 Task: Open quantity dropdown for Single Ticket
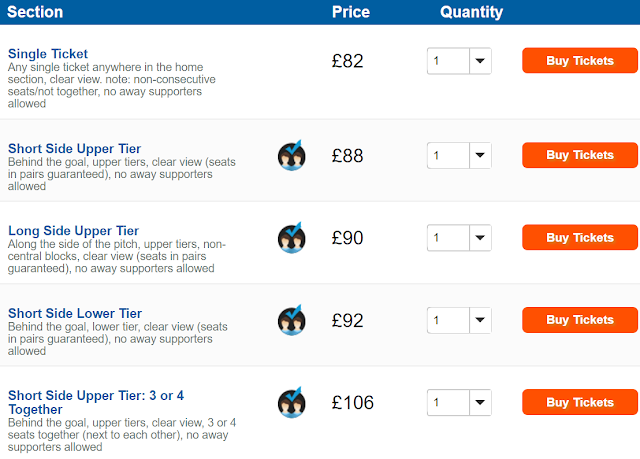[459, 61]
